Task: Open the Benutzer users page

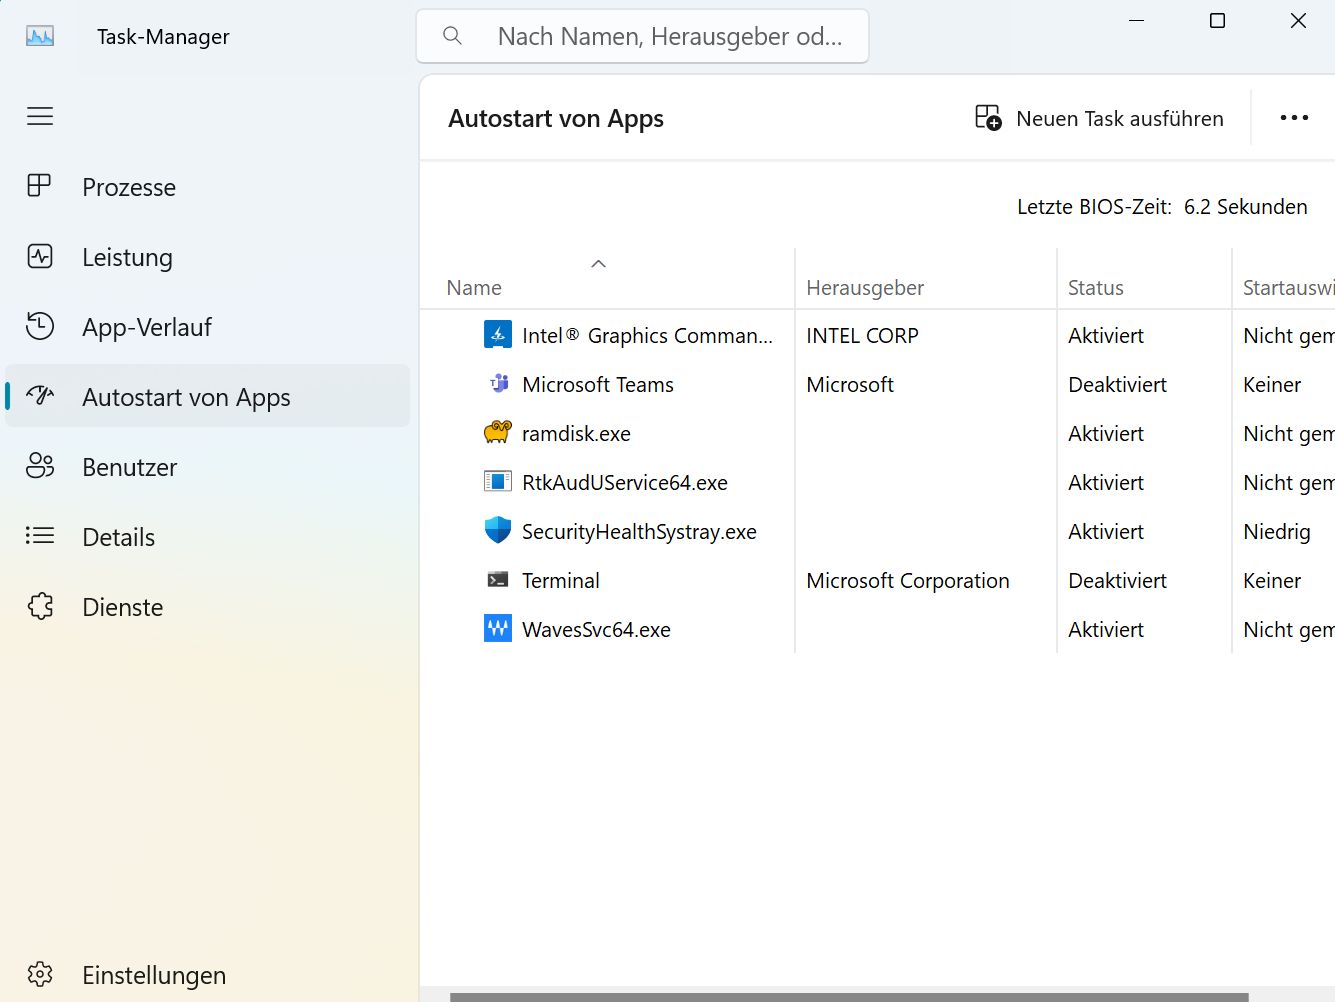Action: click(129, 467)
